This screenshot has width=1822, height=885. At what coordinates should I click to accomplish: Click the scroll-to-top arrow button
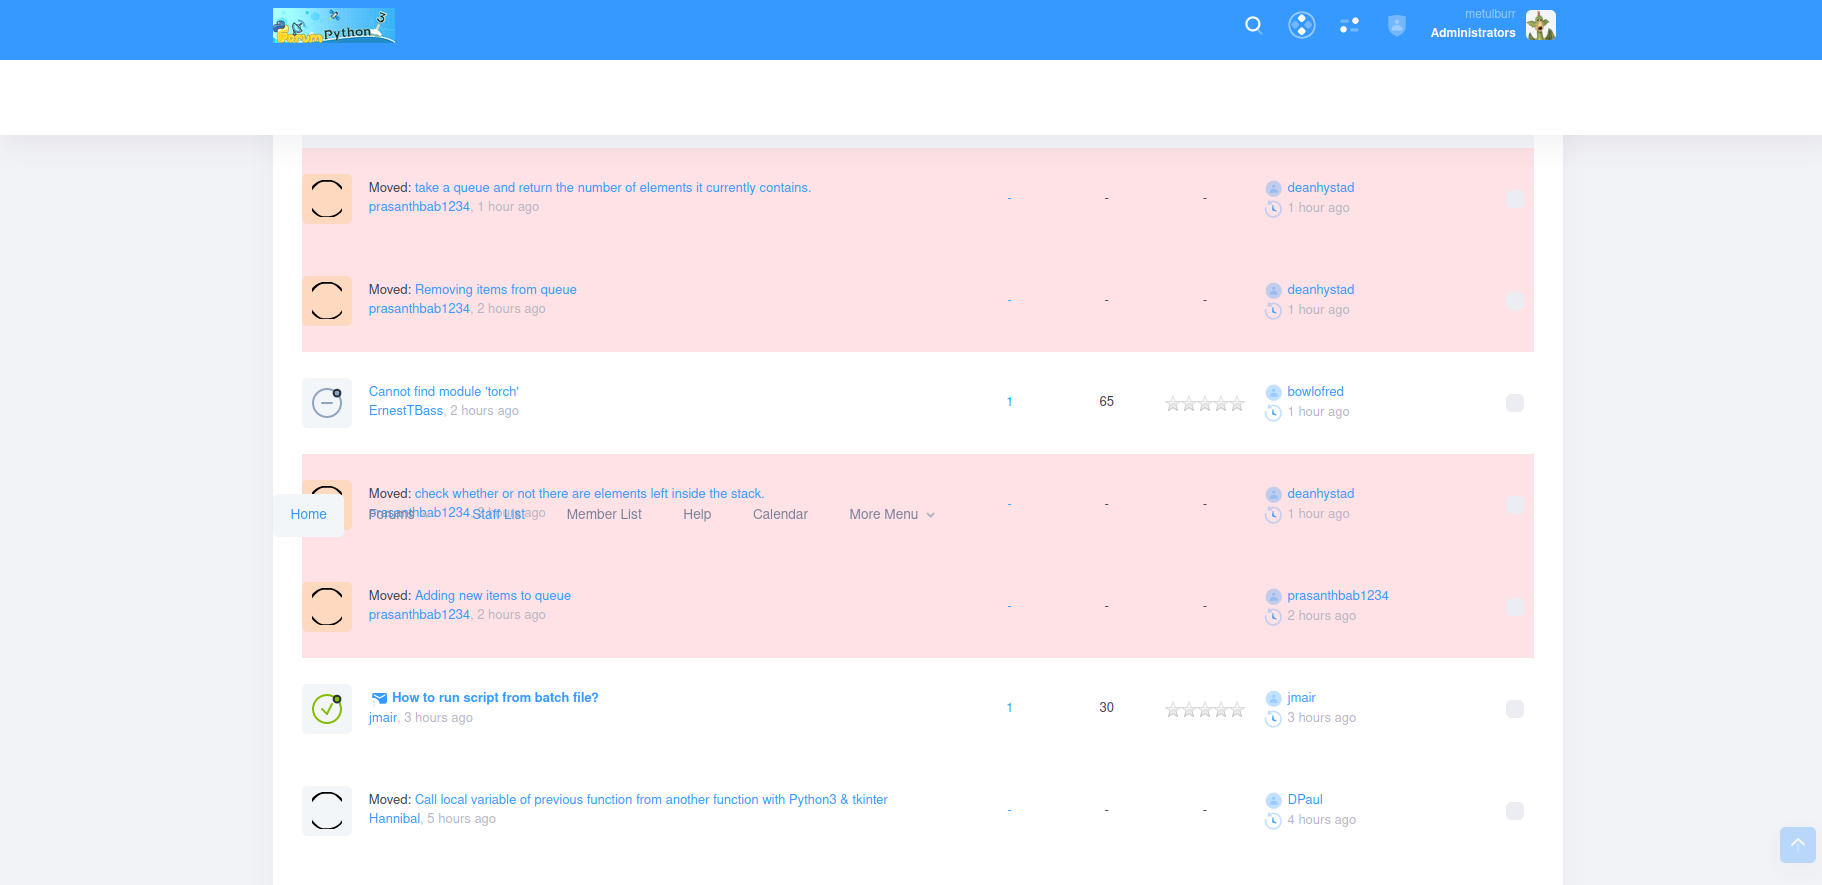(x=1797, y=844)
